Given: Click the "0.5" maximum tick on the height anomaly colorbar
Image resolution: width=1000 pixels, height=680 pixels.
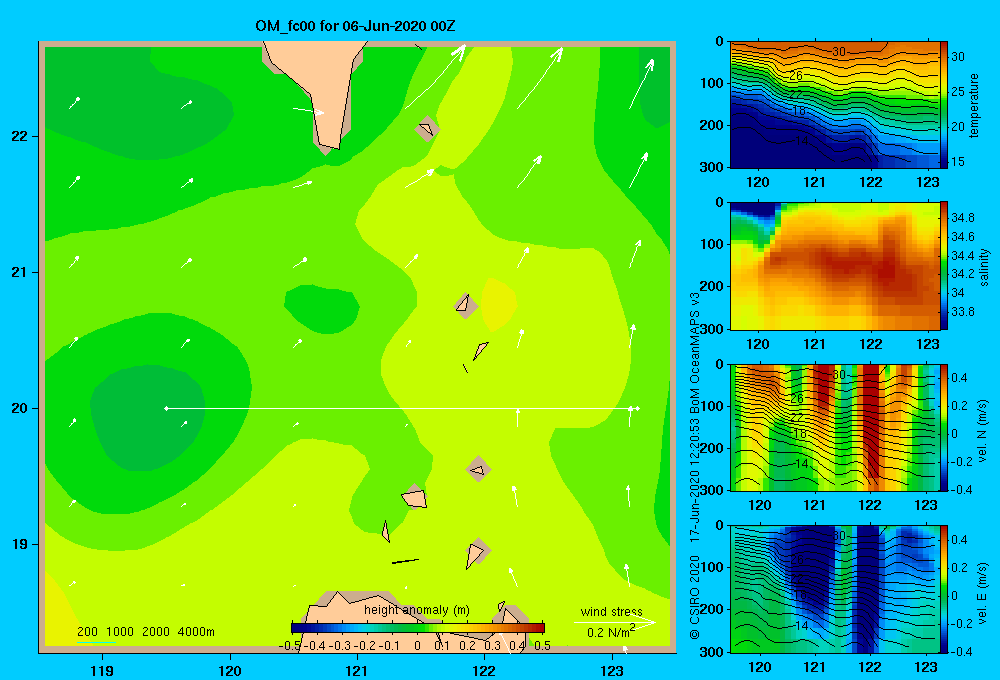Looking at the screenshot, I should click(543, 646).
